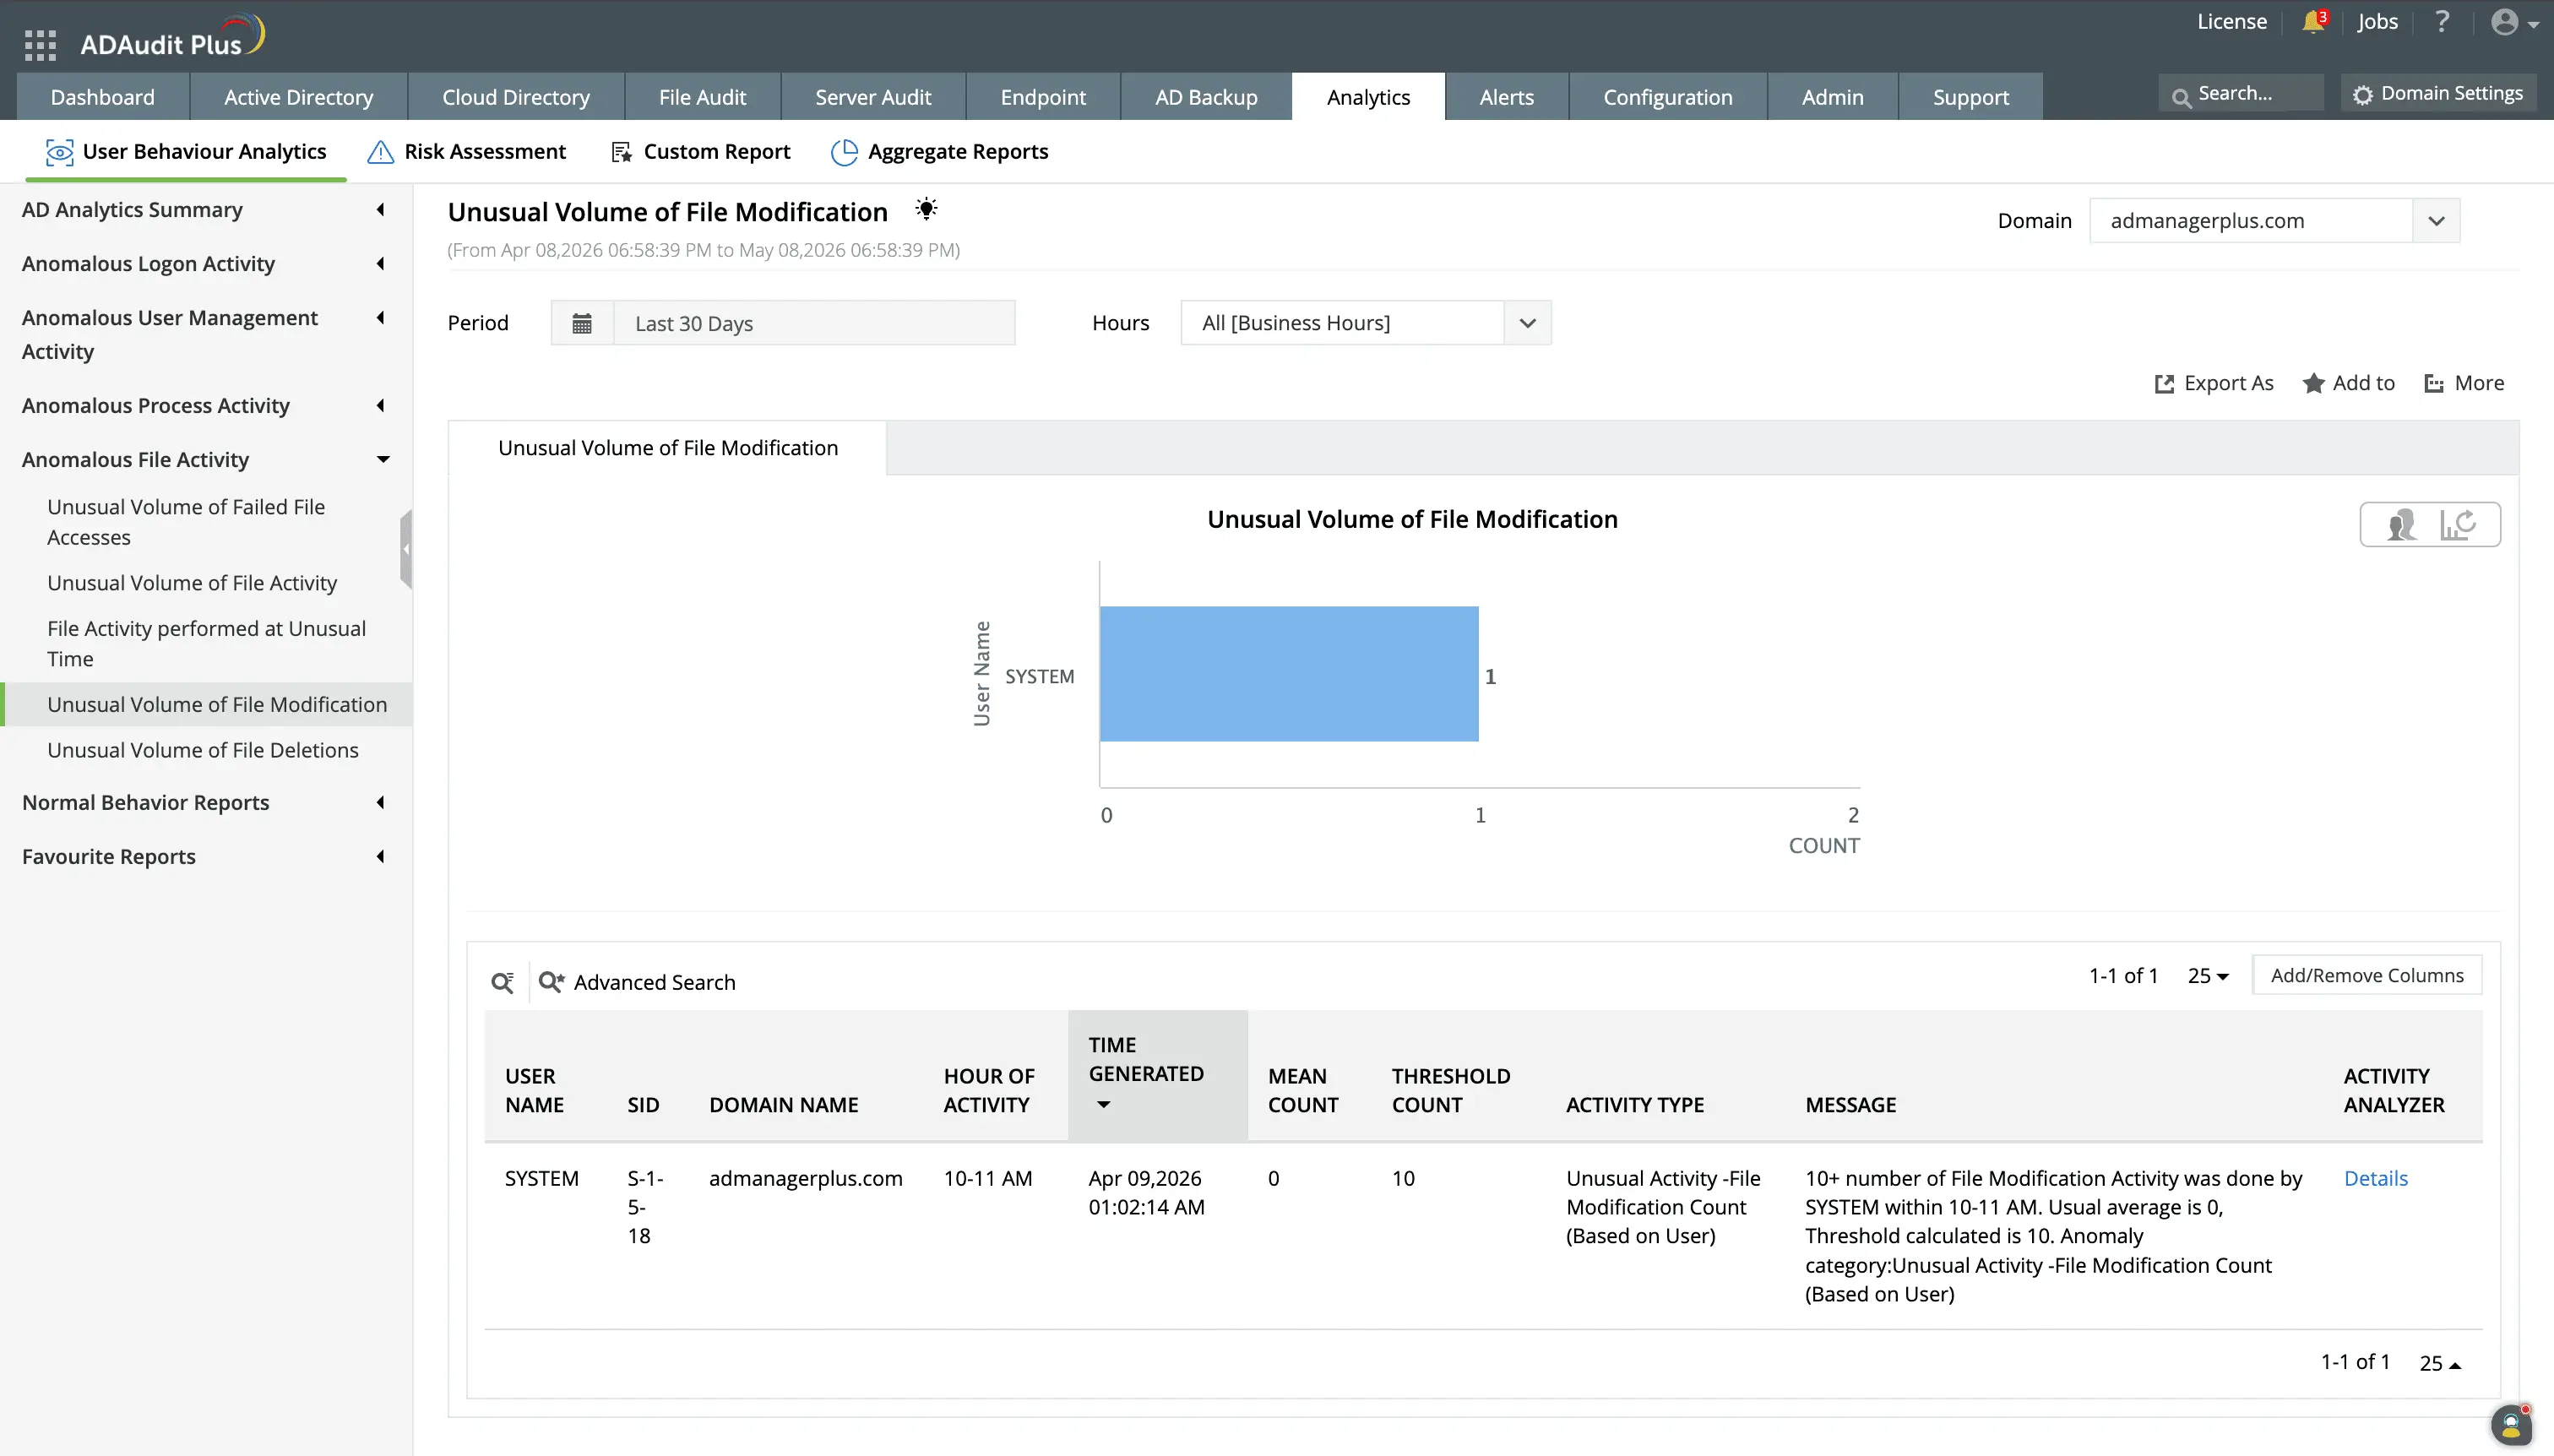Open Risk Assessment section

[467, 152]
